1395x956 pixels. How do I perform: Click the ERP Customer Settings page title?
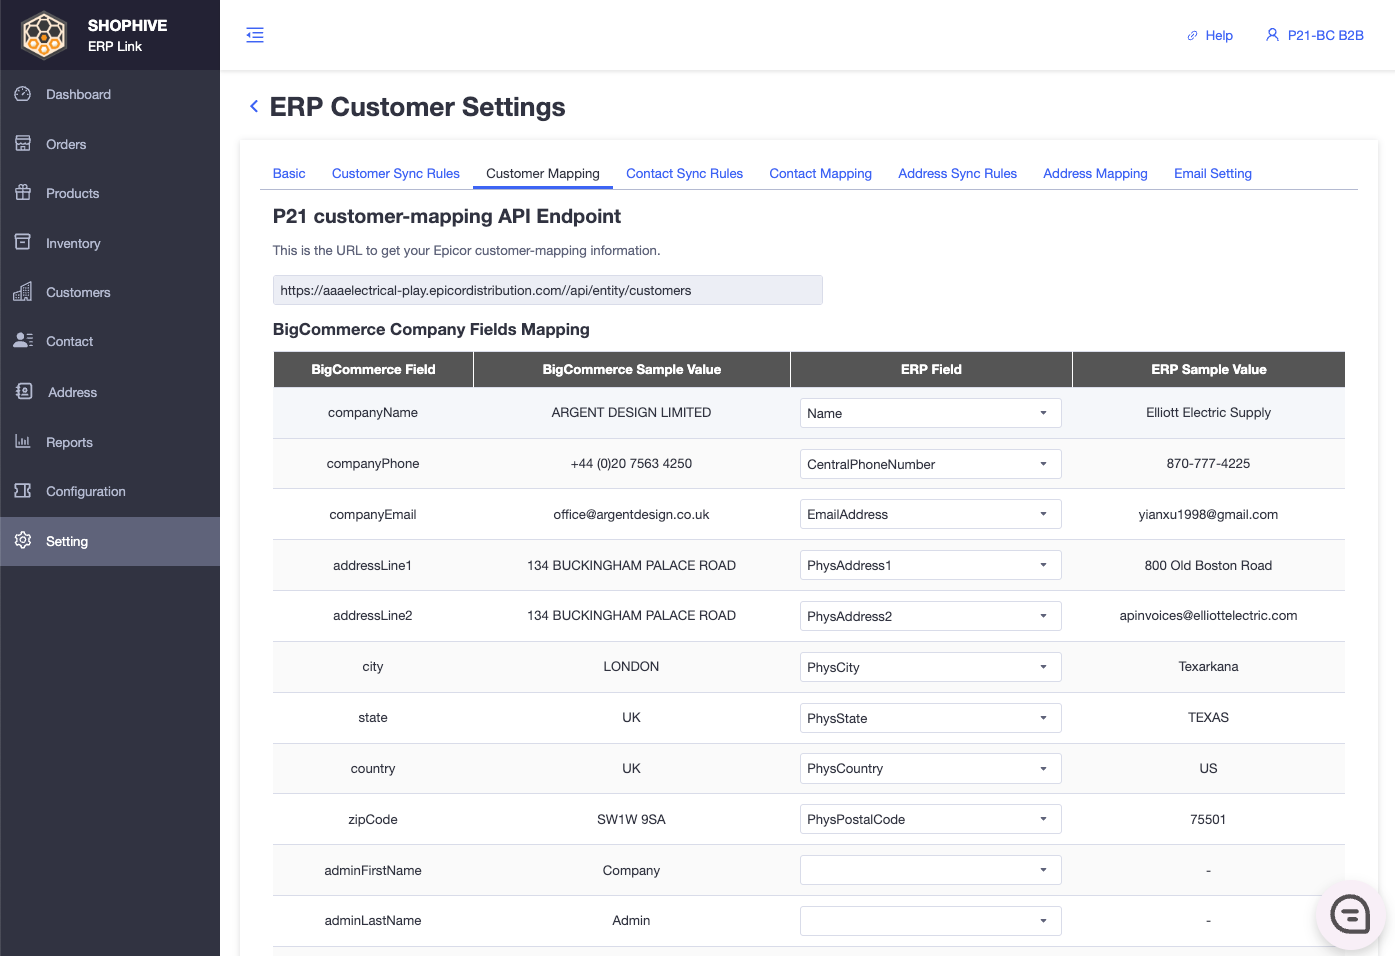click(417, 107)
